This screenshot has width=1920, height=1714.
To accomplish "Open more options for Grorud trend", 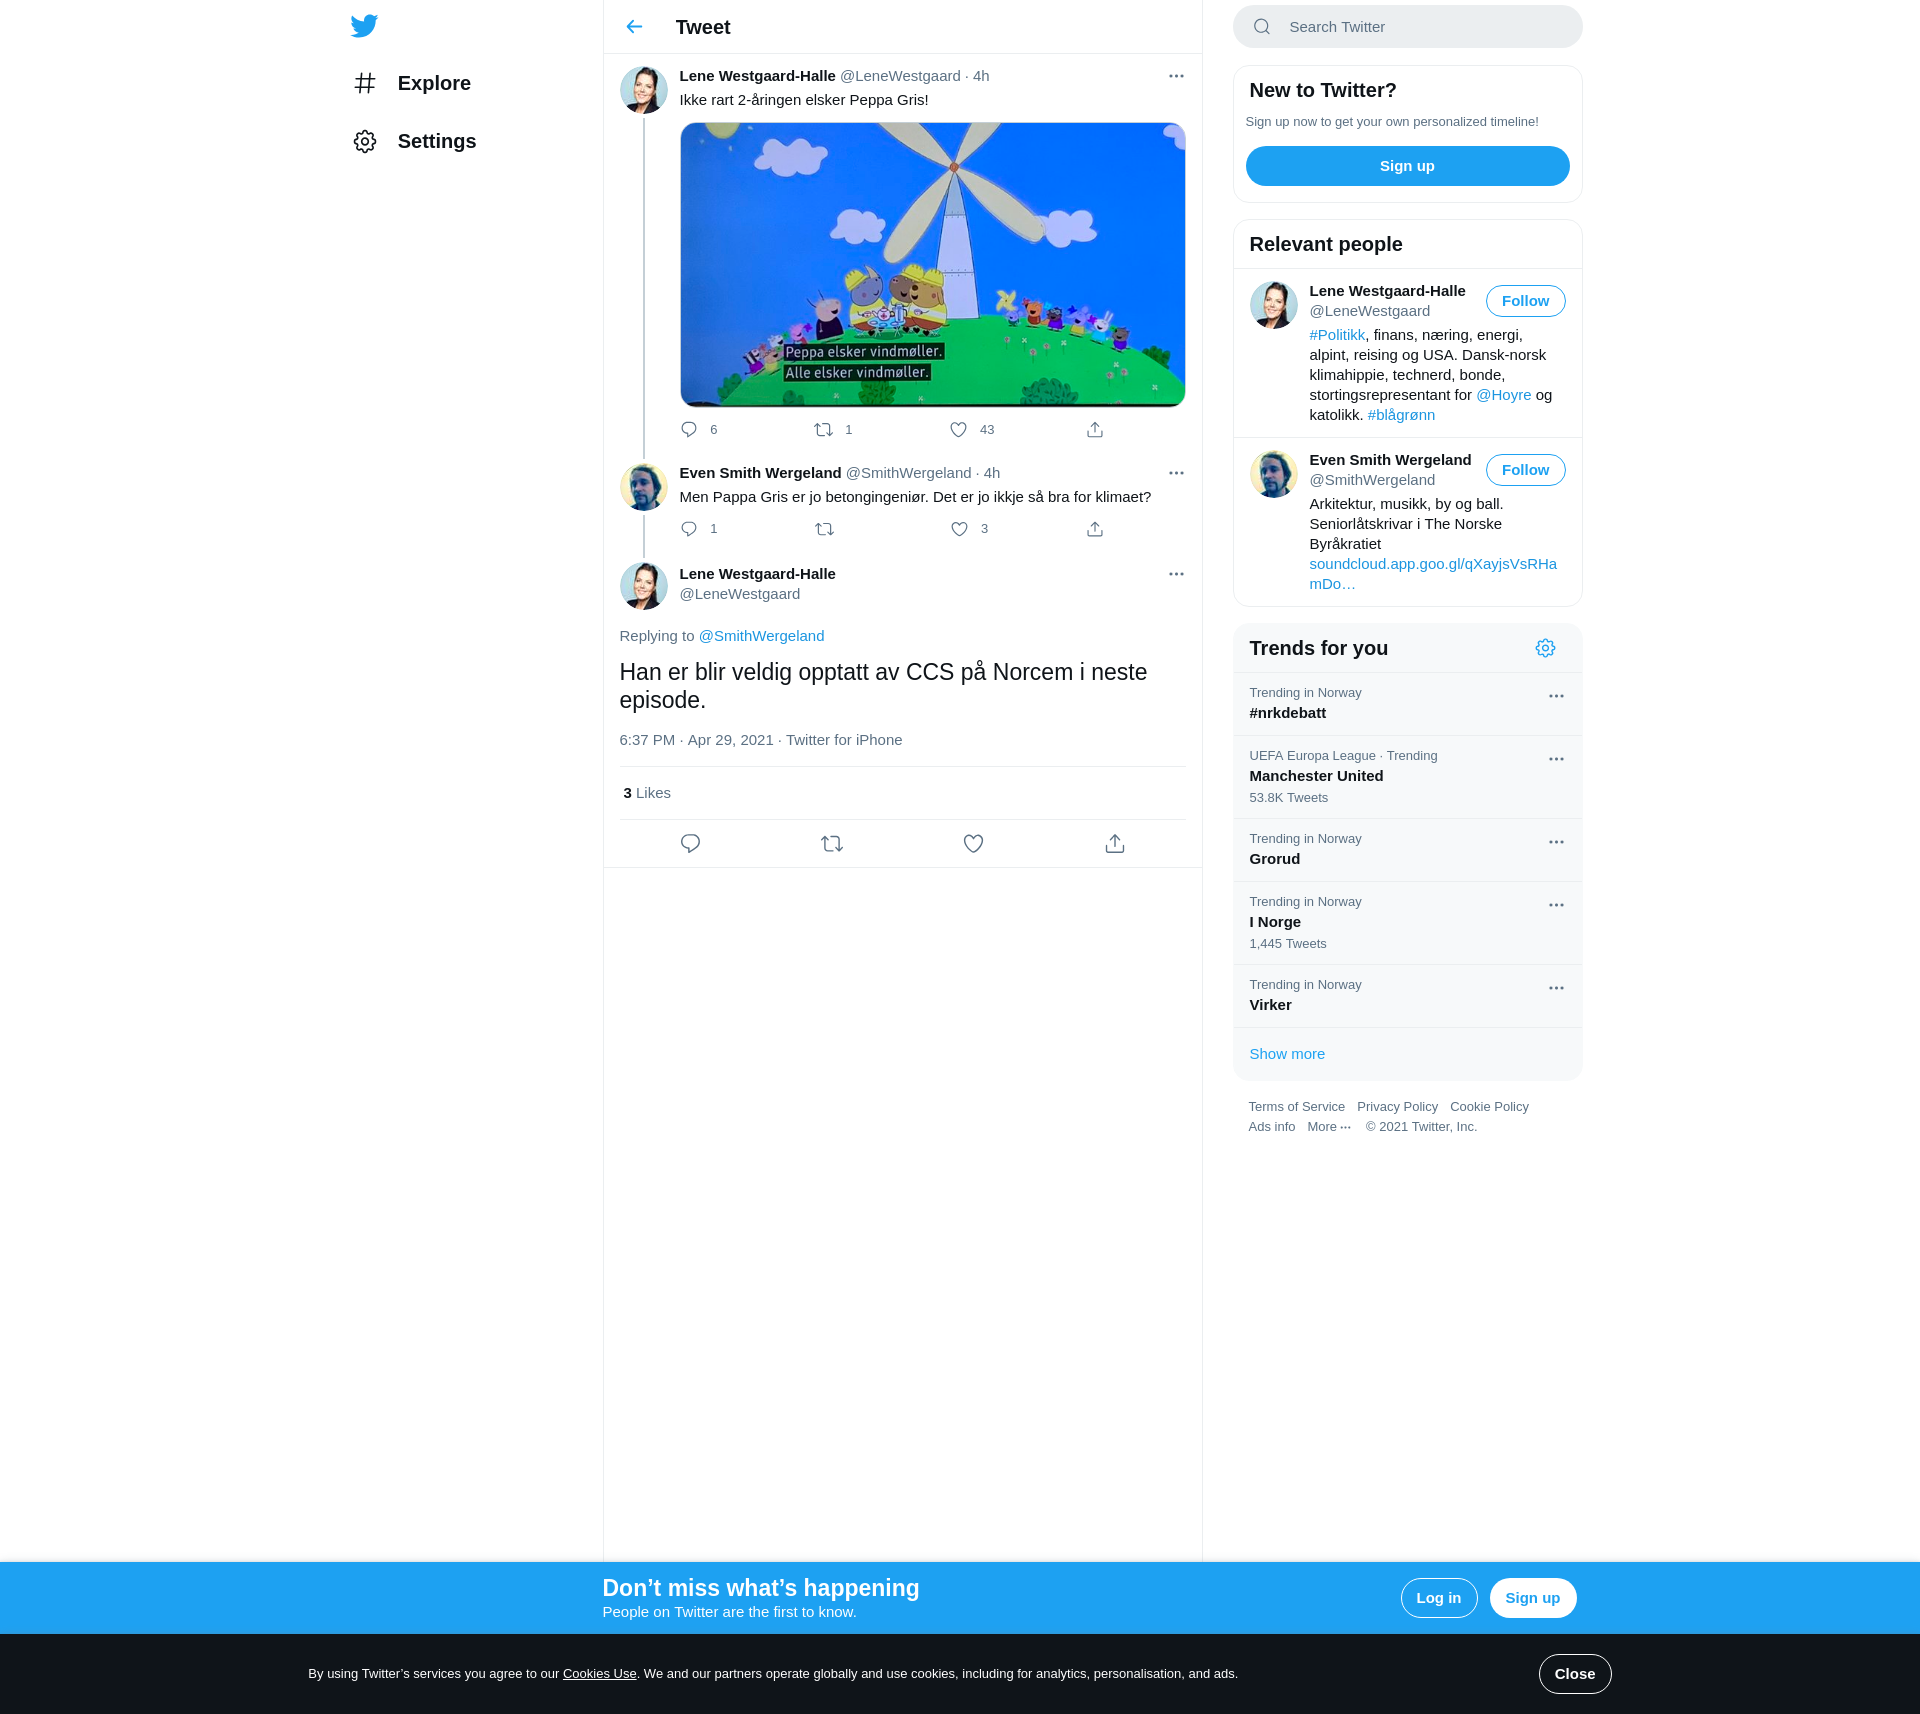I will pyautogui.click(x=1556, y=842).
